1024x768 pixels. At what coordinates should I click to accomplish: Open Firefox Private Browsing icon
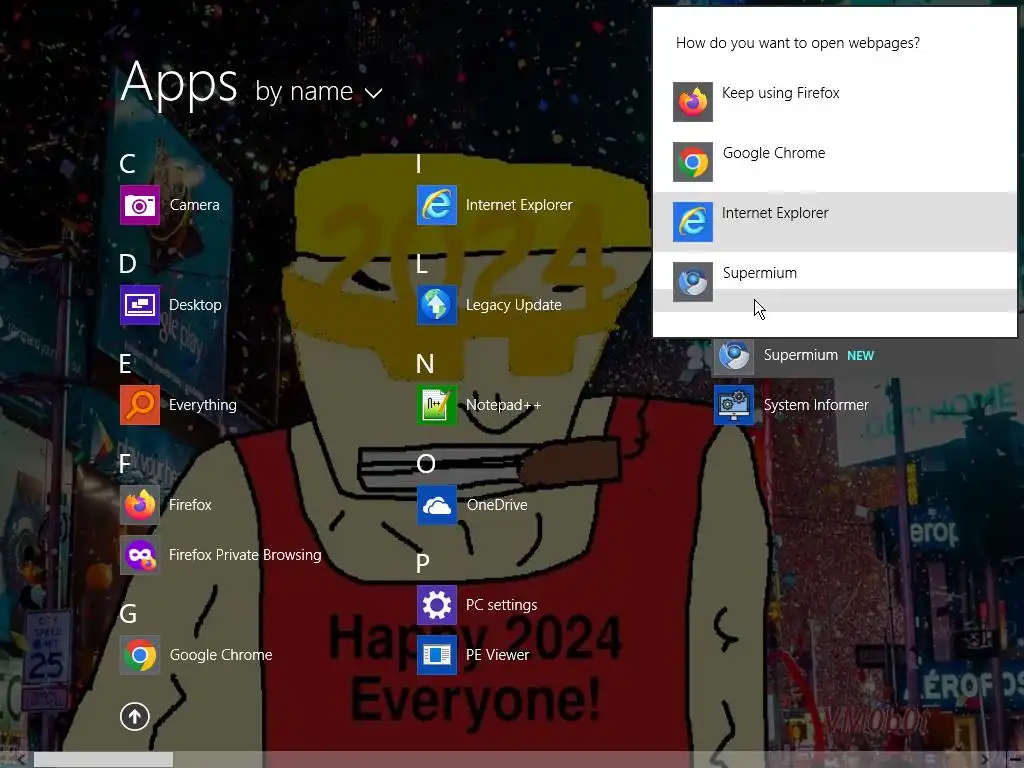tap(140, 555)
